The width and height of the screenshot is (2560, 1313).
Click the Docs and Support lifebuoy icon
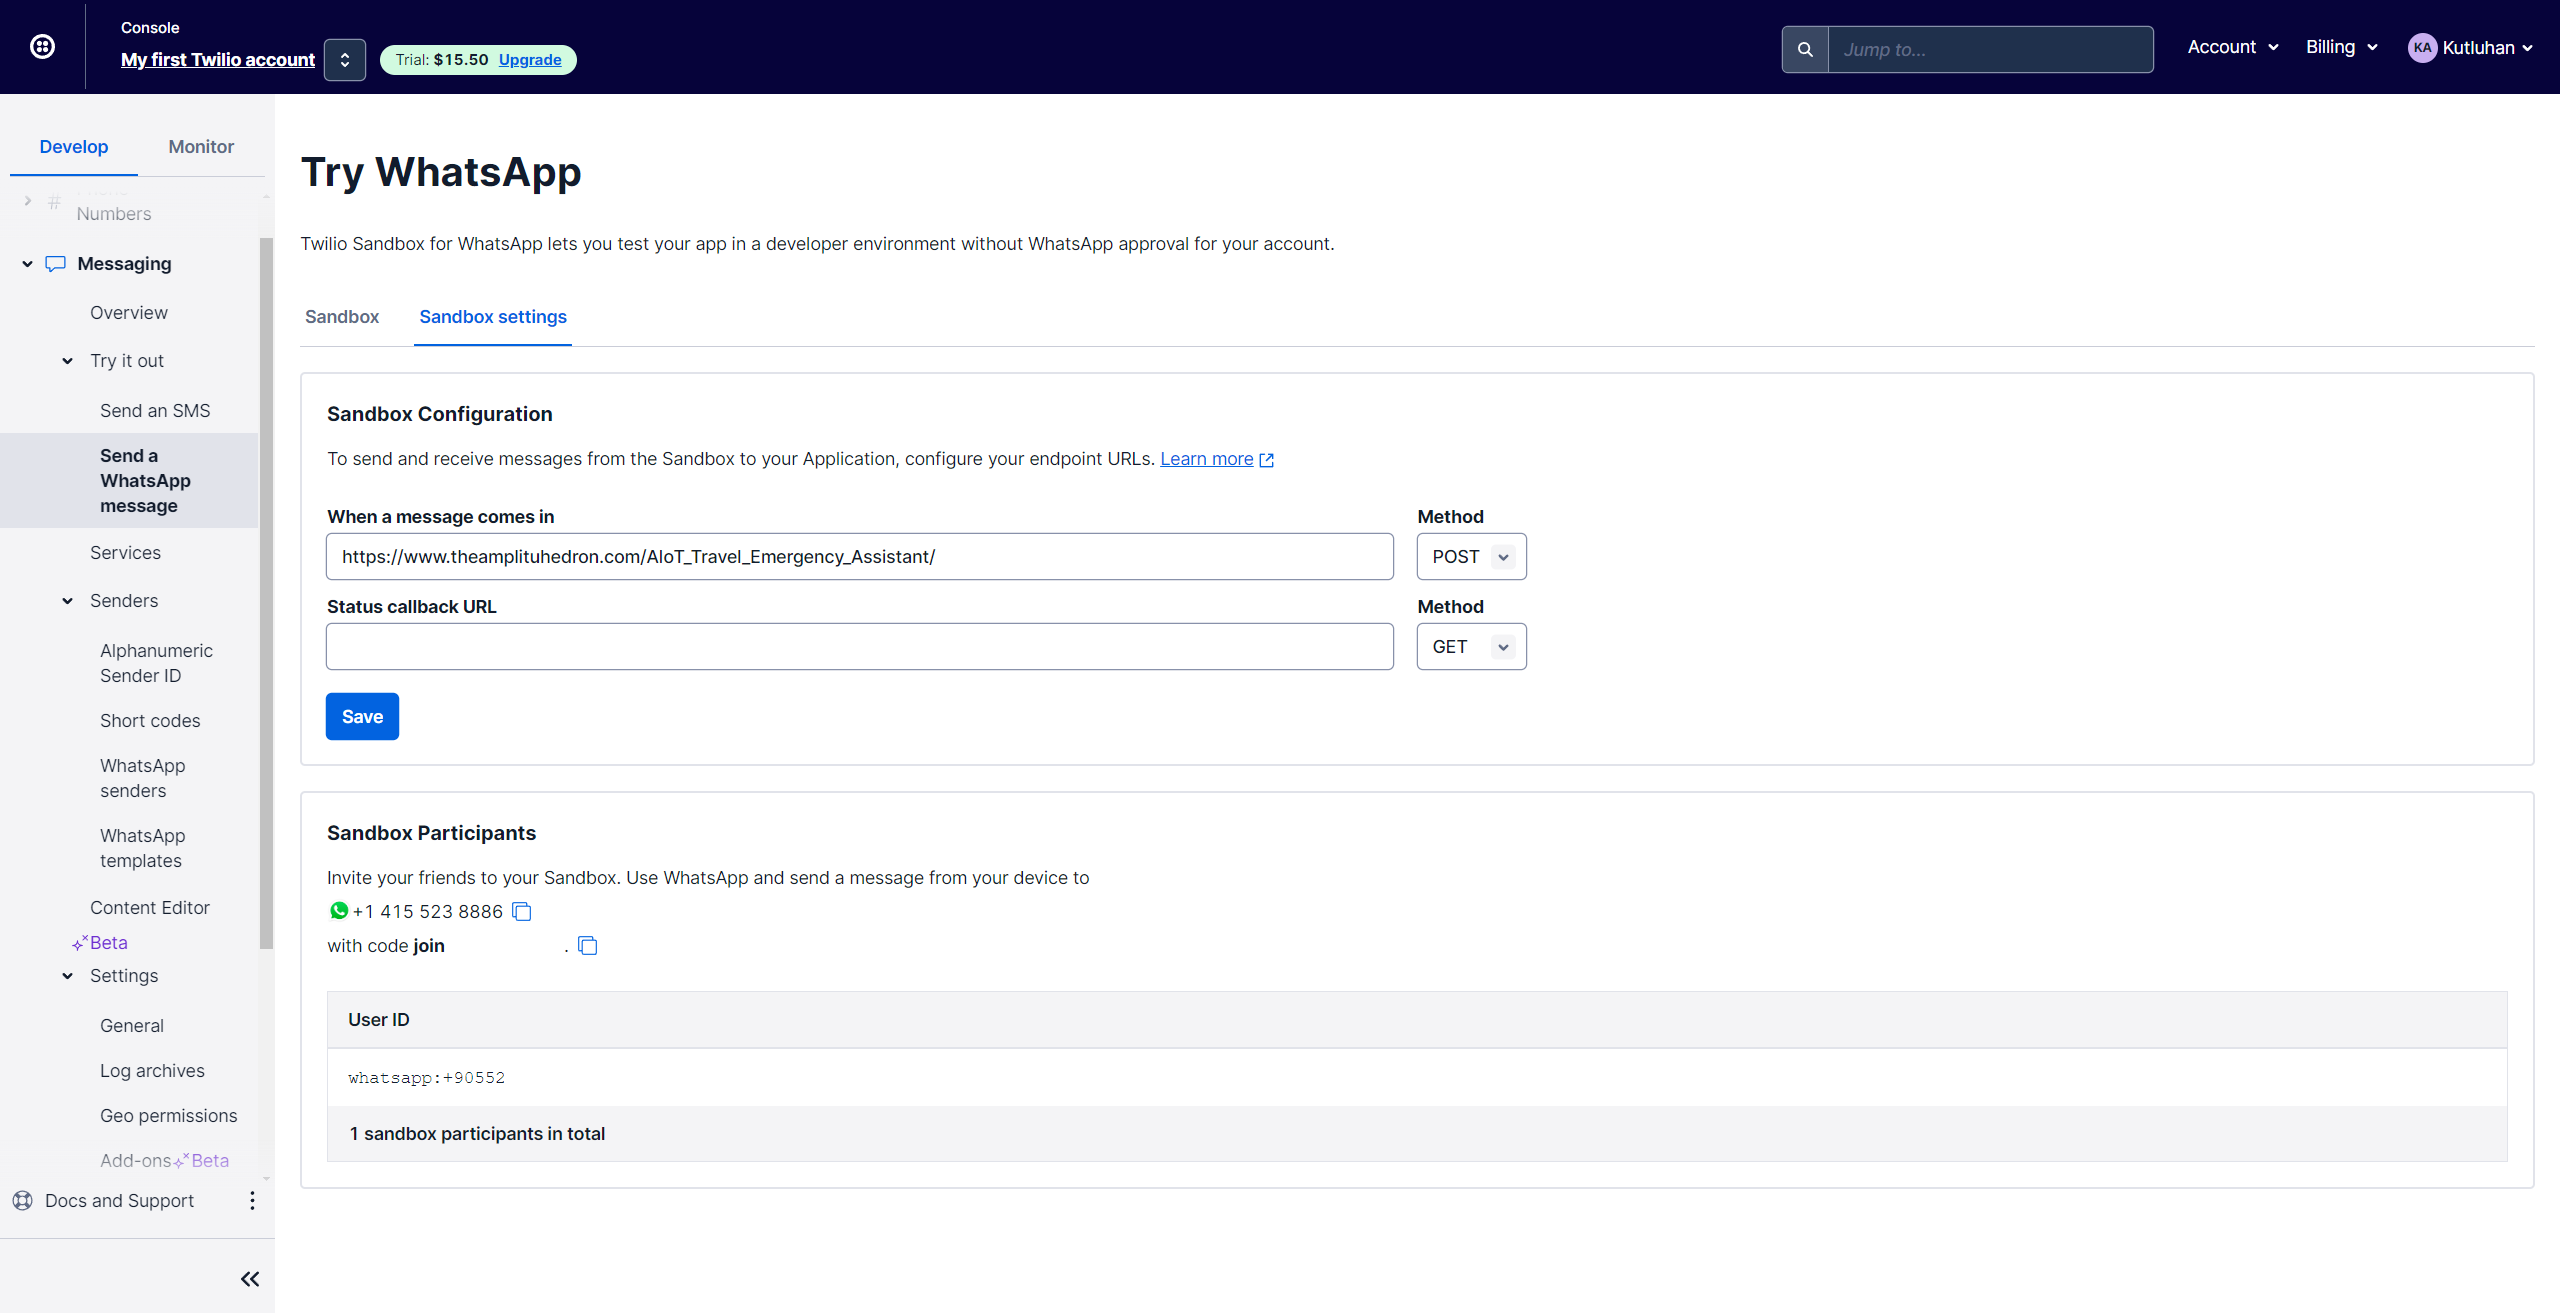coord(23,1200)
